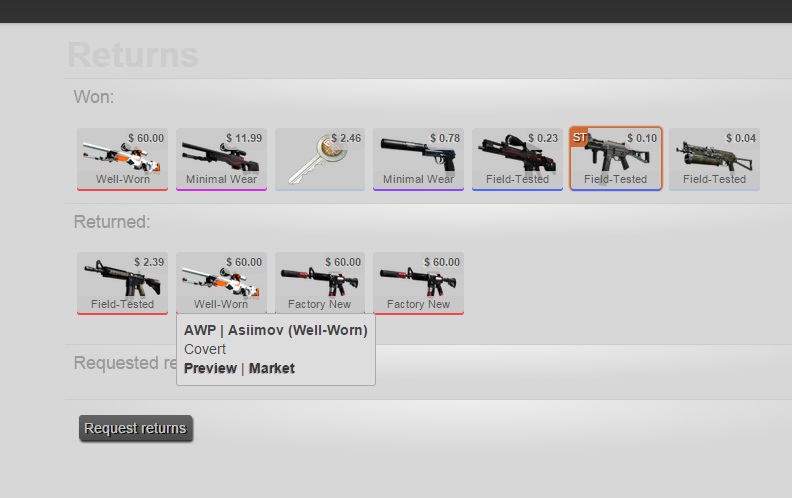The width and height of the screenshot is (792, 498).
Task: Select the $0.04 Field-Tested PP-Bizon item
Action: tap(714, 159)
